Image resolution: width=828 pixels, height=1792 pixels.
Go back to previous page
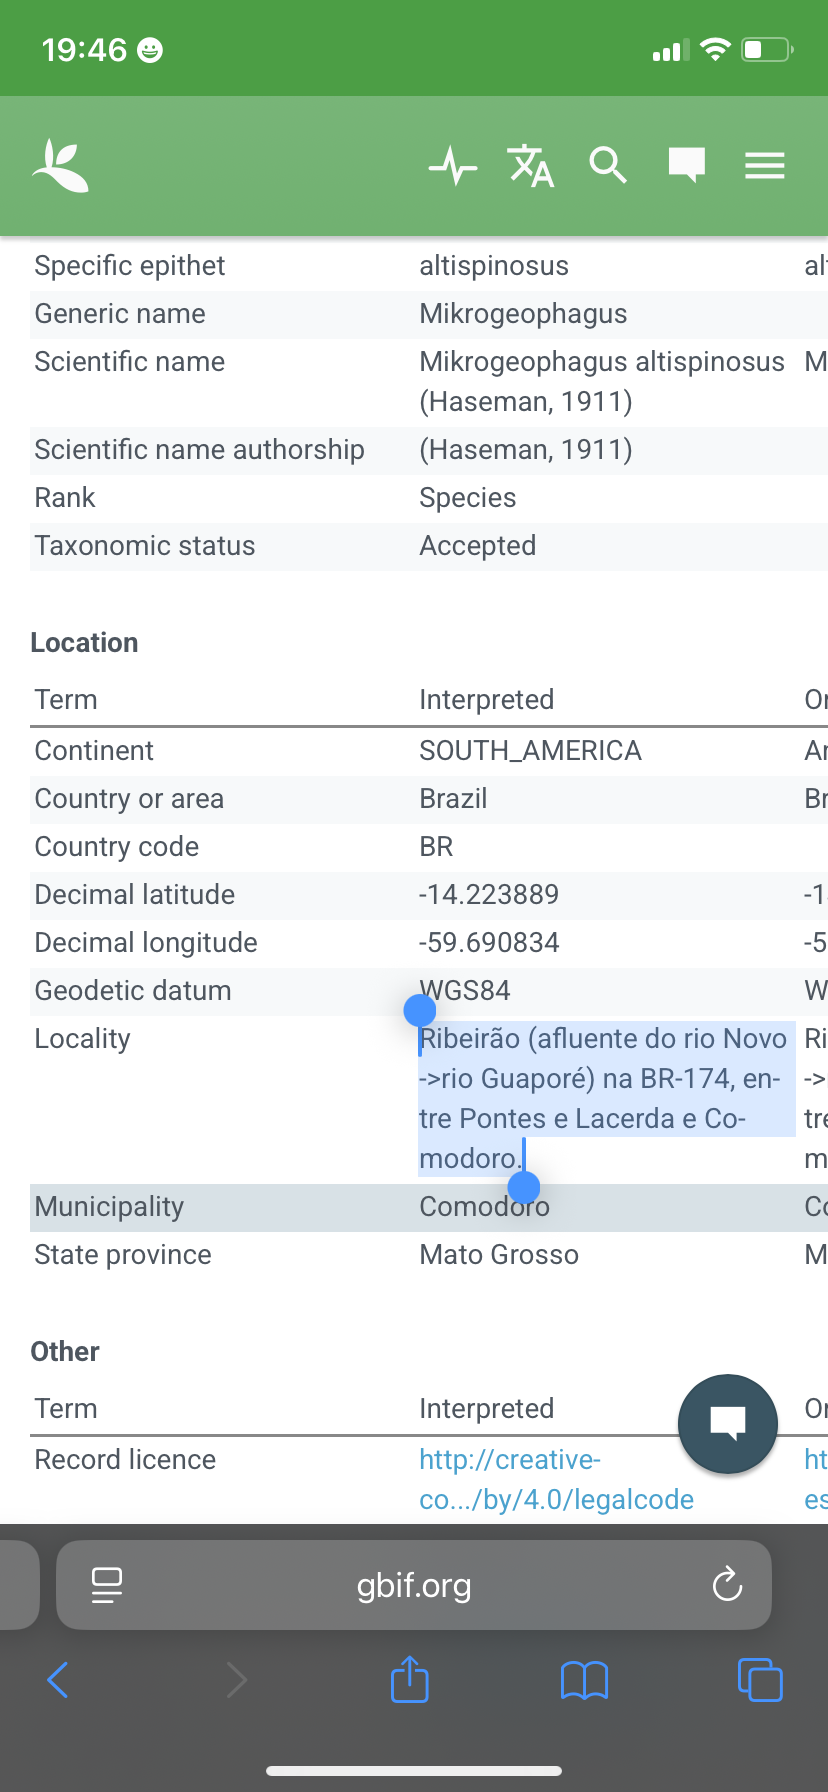pyautogui.click(x=58, y=1680)
